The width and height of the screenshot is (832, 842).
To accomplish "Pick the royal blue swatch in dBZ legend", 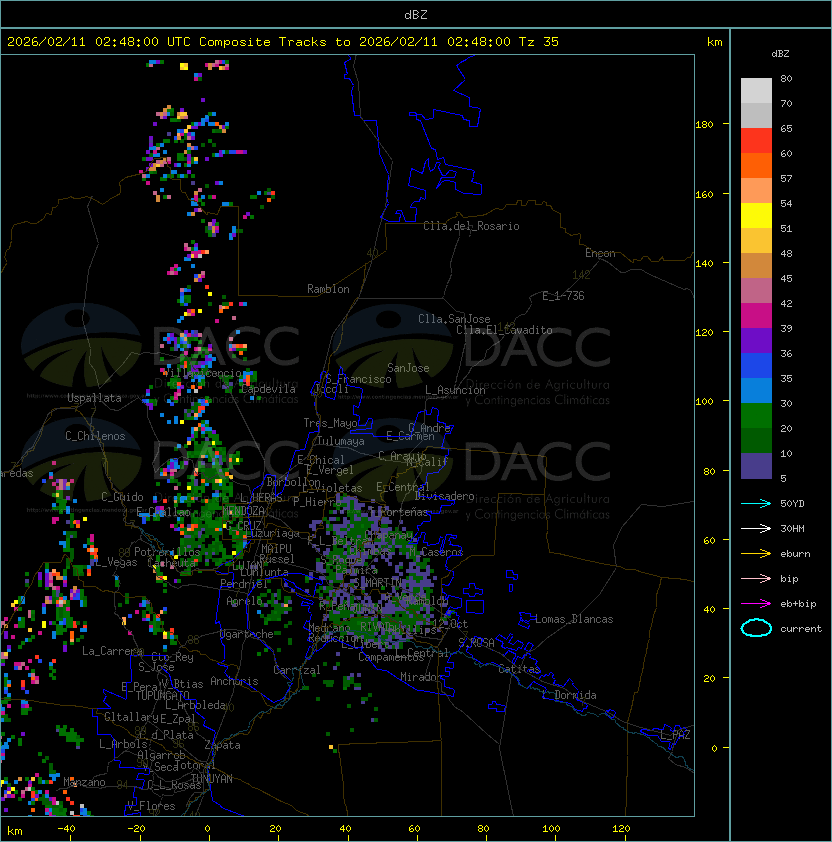I will point(756,366).
